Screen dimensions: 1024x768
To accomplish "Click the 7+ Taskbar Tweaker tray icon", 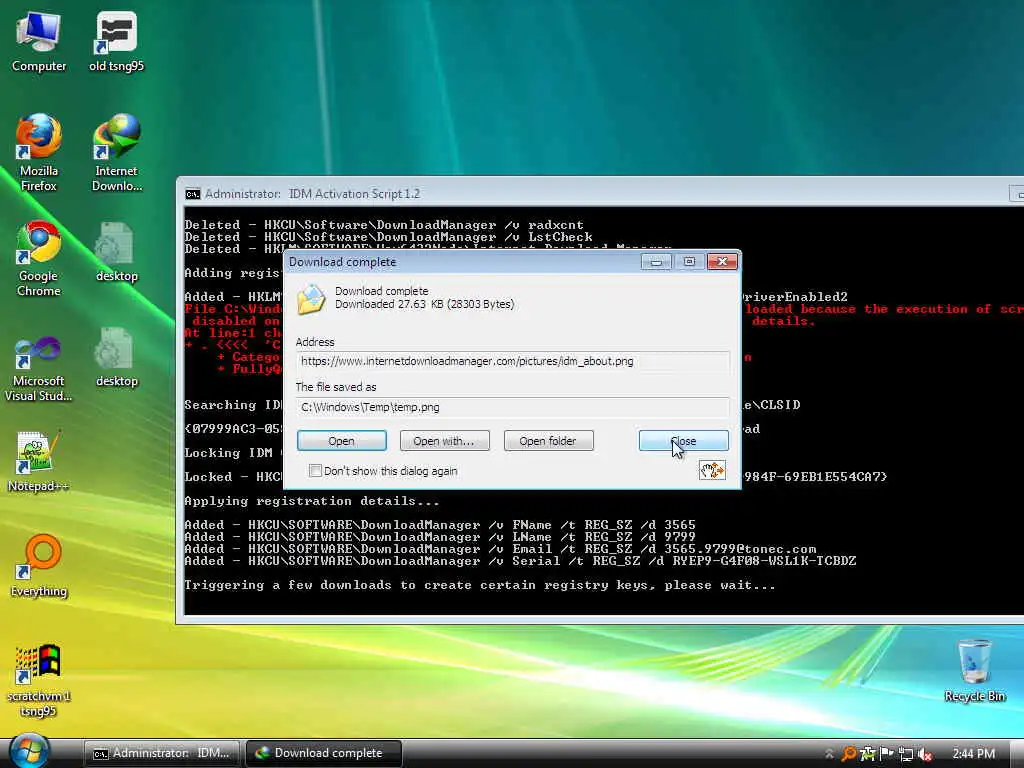I will tap(867, 754).
